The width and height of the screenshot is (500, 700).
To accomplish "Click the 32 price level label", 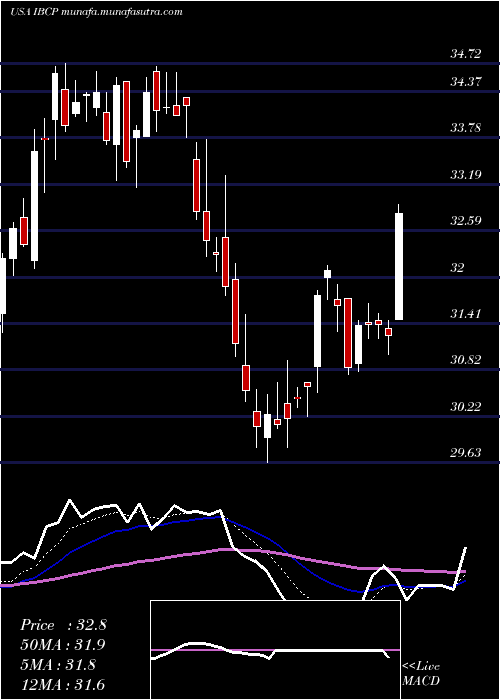I will click(458, 268).
